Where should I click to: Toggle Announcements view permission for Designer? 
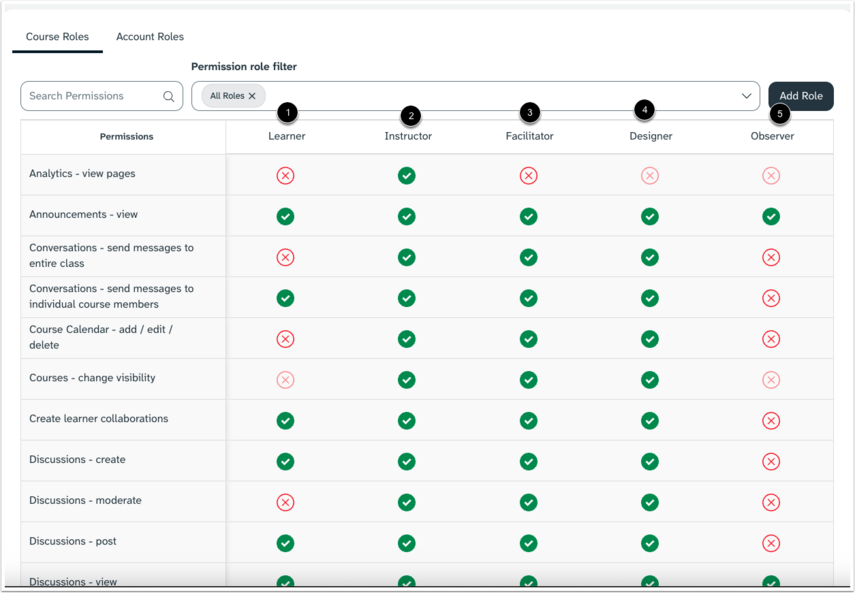(650, 215)
